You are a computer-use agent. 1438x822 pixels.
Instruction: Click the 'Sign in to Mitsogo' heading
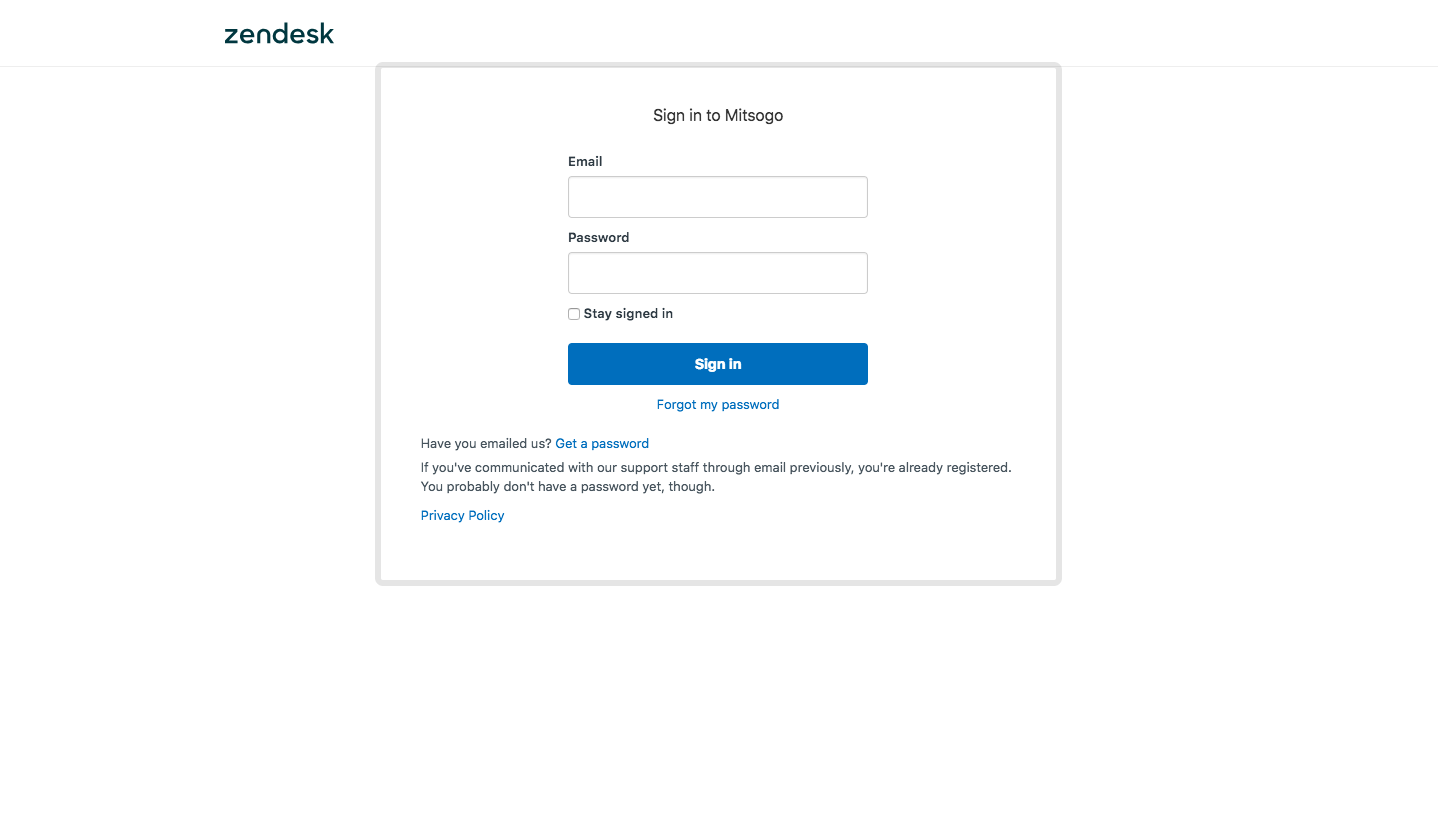tap(718, 116)
